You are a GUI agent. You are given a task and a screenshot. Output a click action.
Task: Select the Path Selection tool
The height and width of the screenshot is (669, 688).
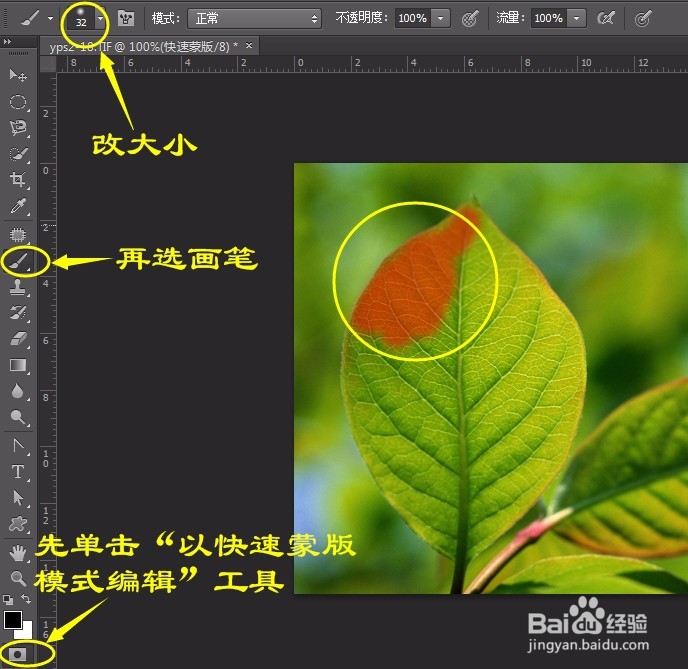pos(18,498)
